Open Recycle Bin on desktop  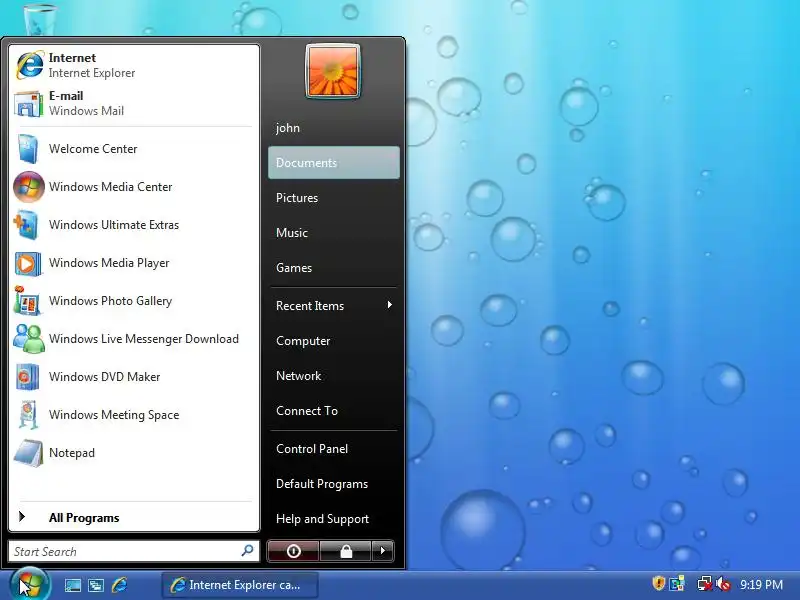point(40,18)
